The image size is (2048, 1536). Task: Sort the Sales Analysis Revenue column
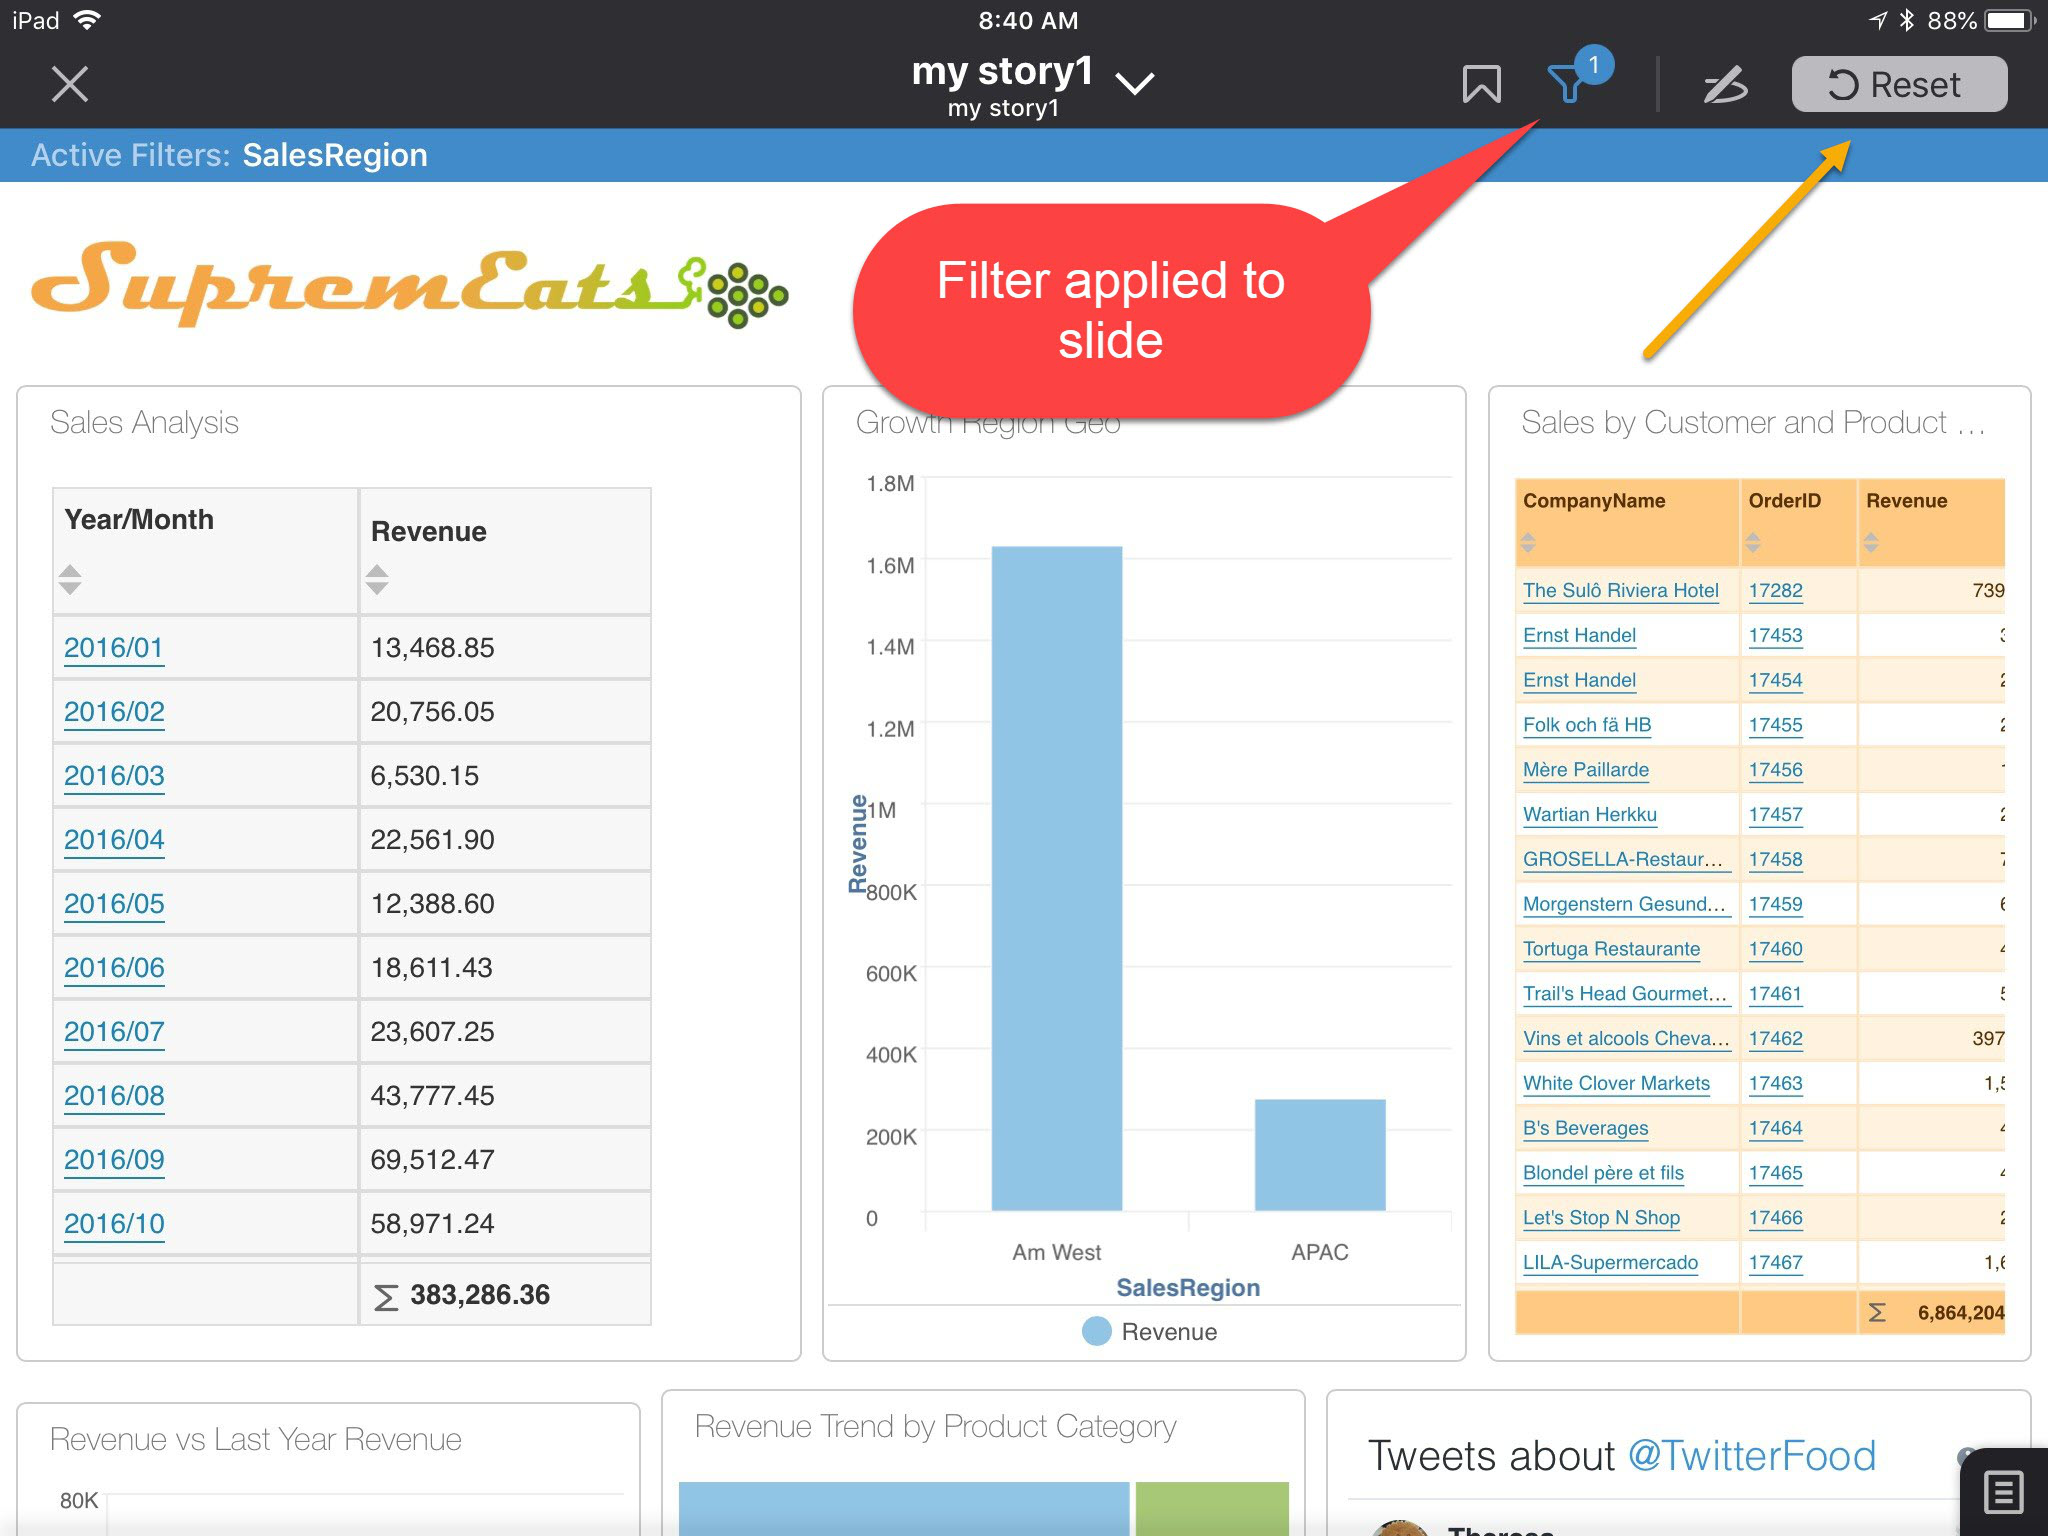click(x=377, y=579)
